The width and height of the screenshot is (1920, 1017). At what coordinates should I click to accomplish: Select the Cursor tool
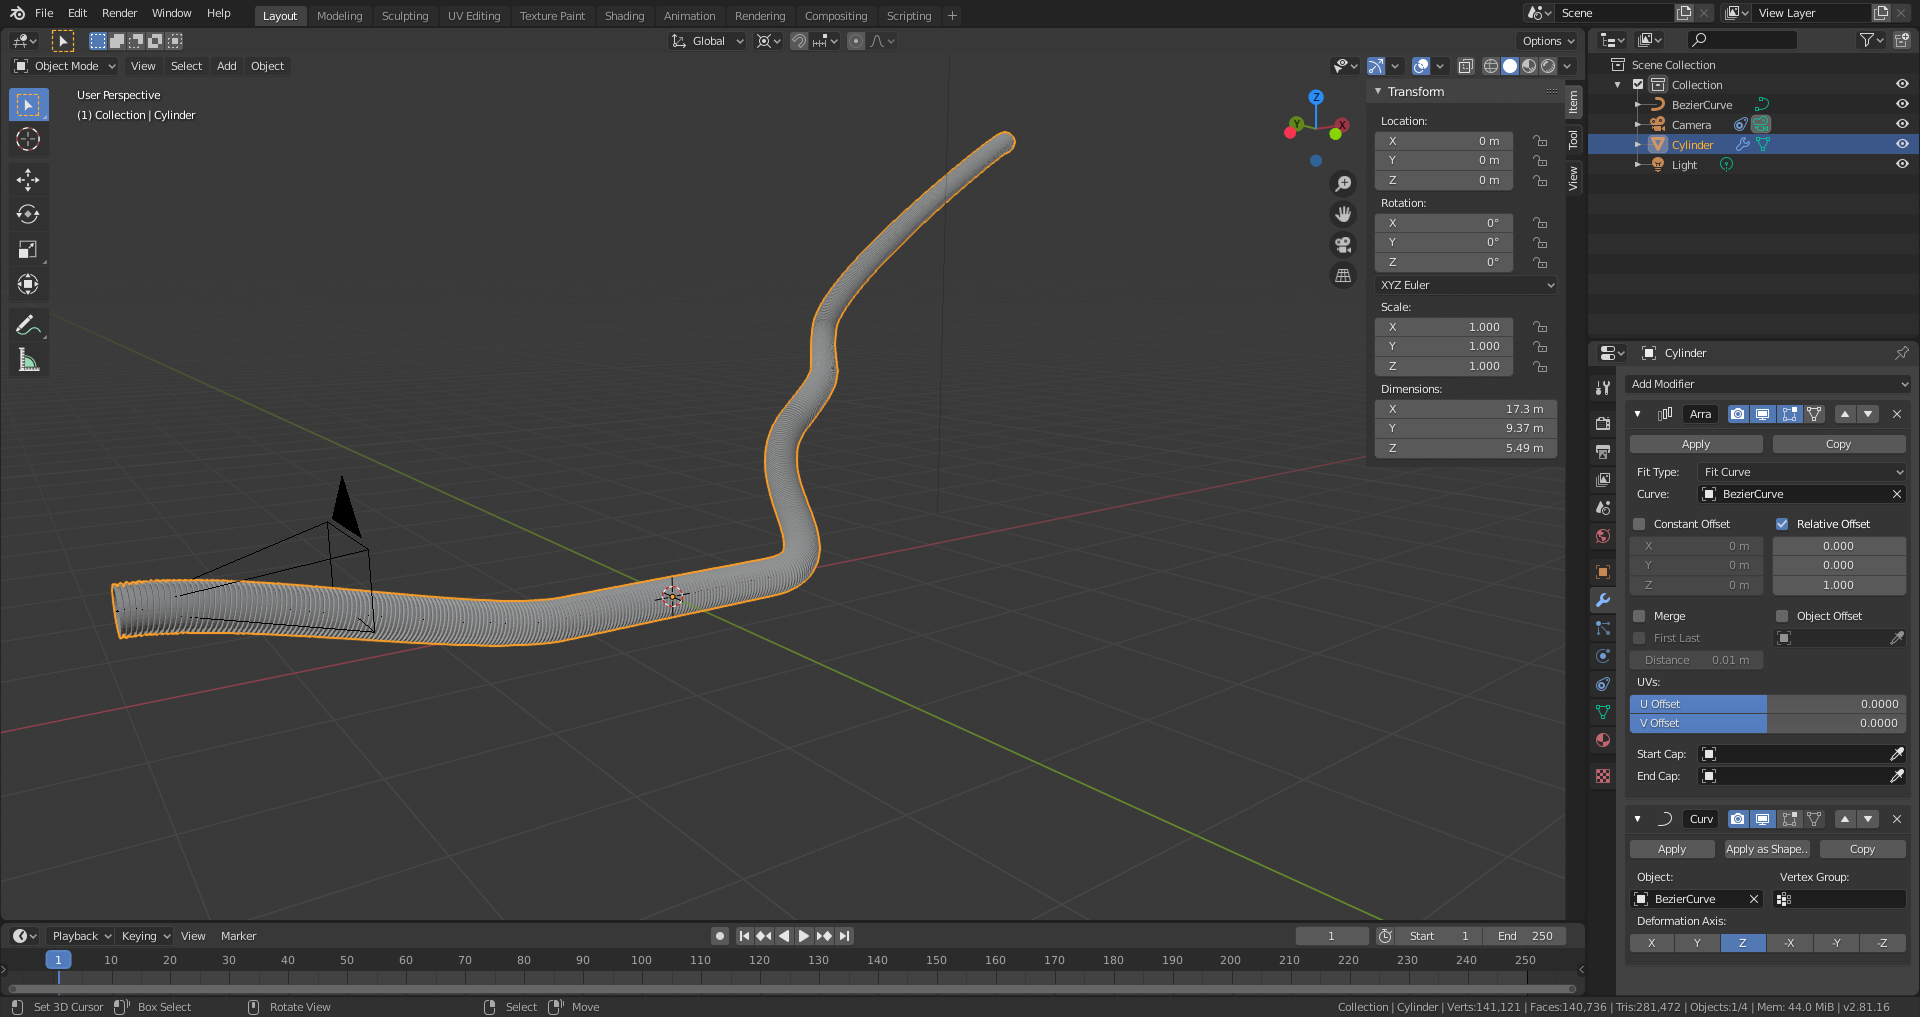pyautogui.click(x=28, y=140)
